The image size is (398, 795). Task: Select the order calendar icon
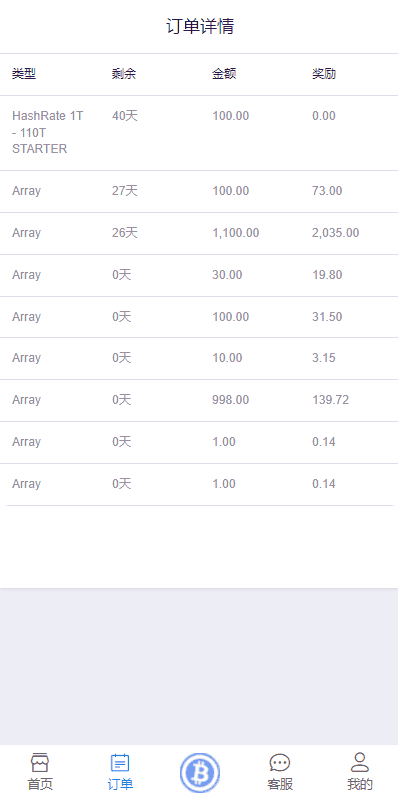click(120, 762)
